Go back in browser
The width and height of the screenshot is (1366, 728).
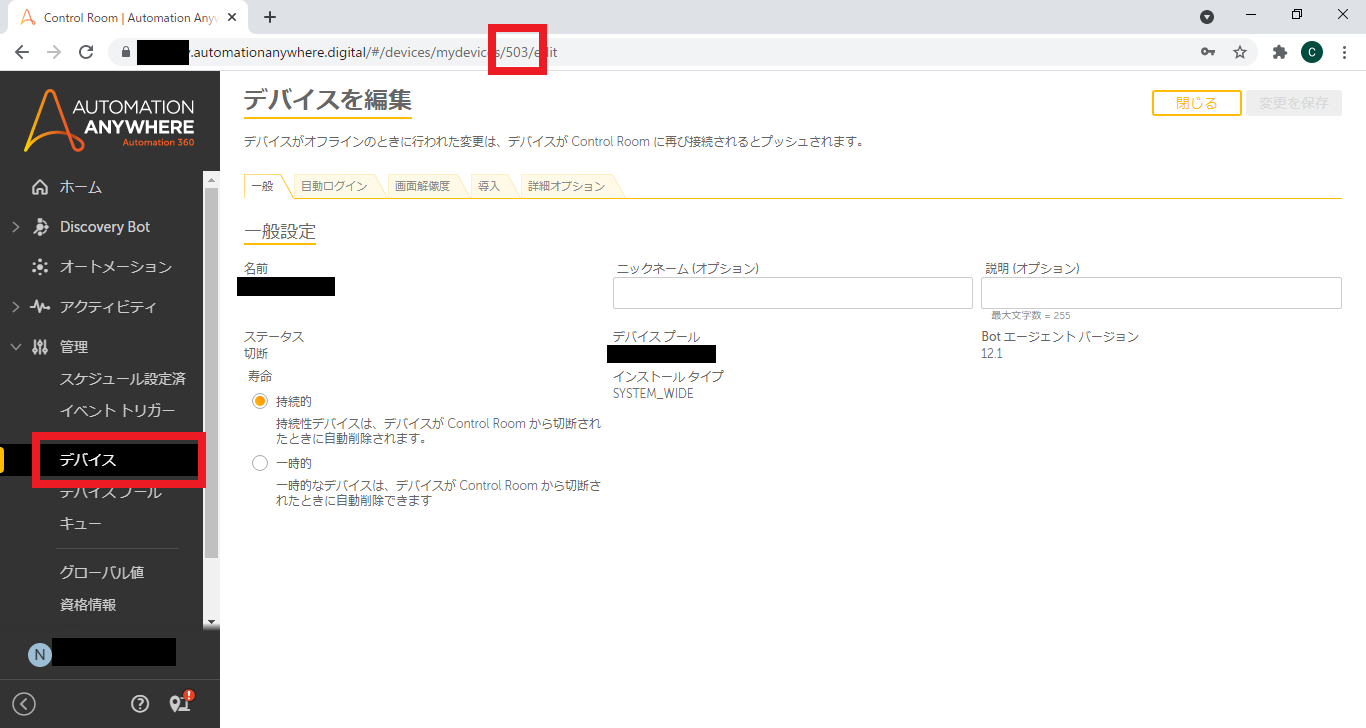[22, 52]
